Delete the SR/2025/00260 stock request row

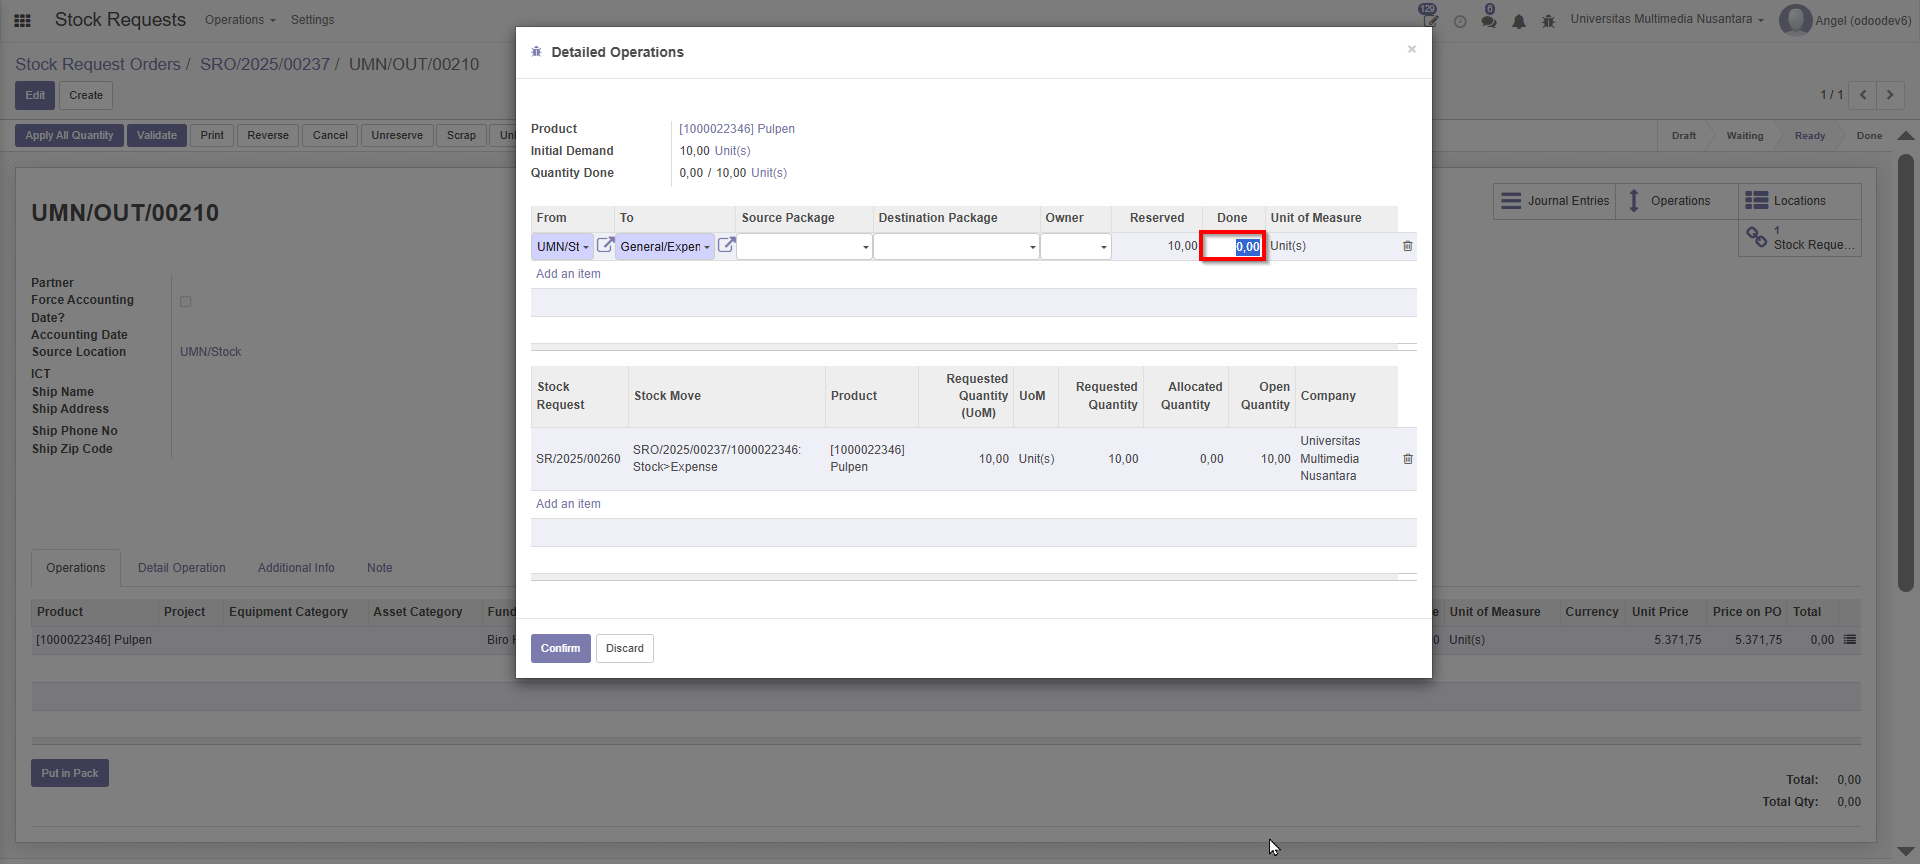pos(1407,459)
